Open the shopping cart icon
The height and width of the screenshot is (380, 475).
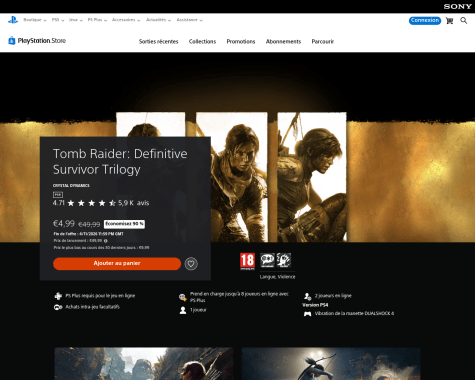[449, 21]
